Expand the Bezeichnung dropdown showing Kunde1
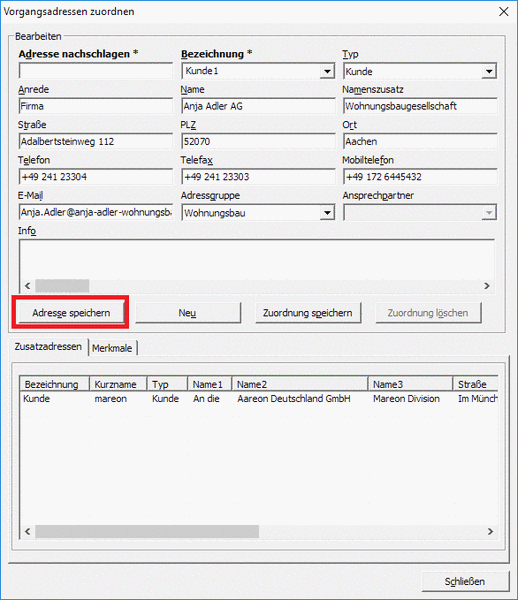Screen dimensions: 518x600 [327, 71]
